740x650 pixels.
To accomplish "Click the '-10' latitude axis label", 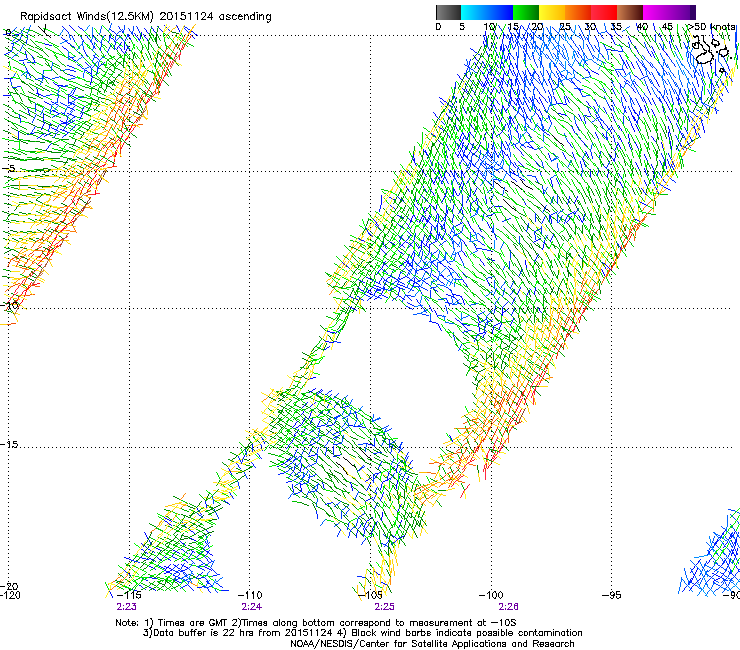I will click(9, 305).
